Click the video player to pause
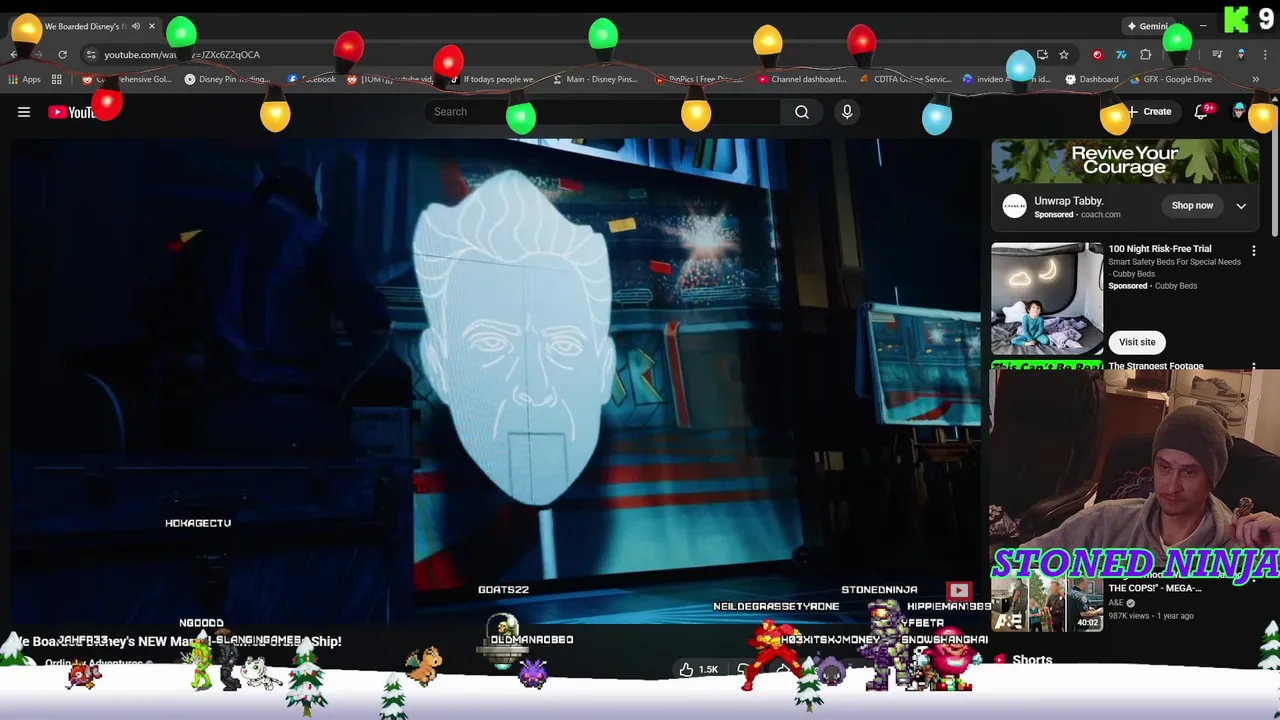1280x720 pixels. (x=495, y=380)
